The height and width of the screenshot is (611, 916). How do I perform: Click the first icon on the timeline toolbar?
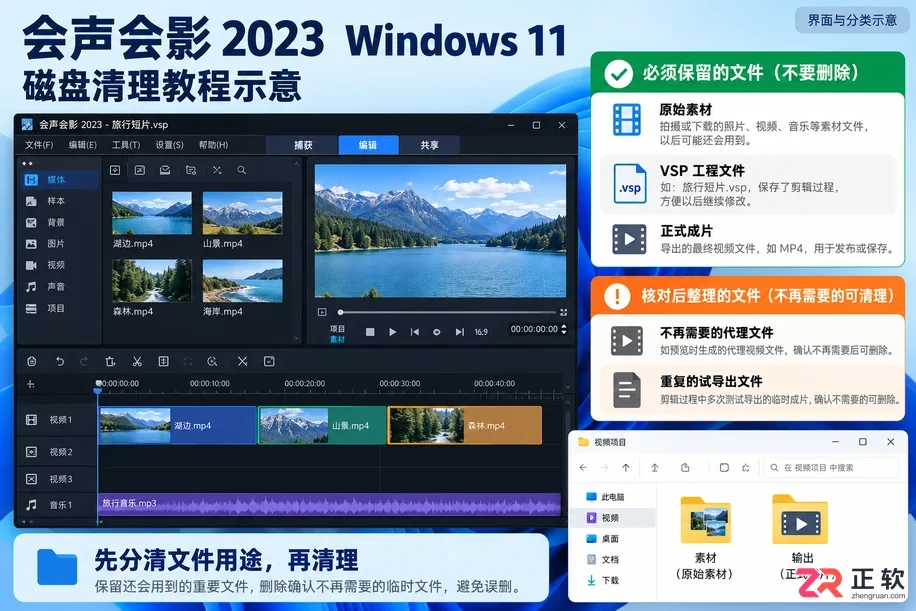pyautogui.click(x=32, y=362)
